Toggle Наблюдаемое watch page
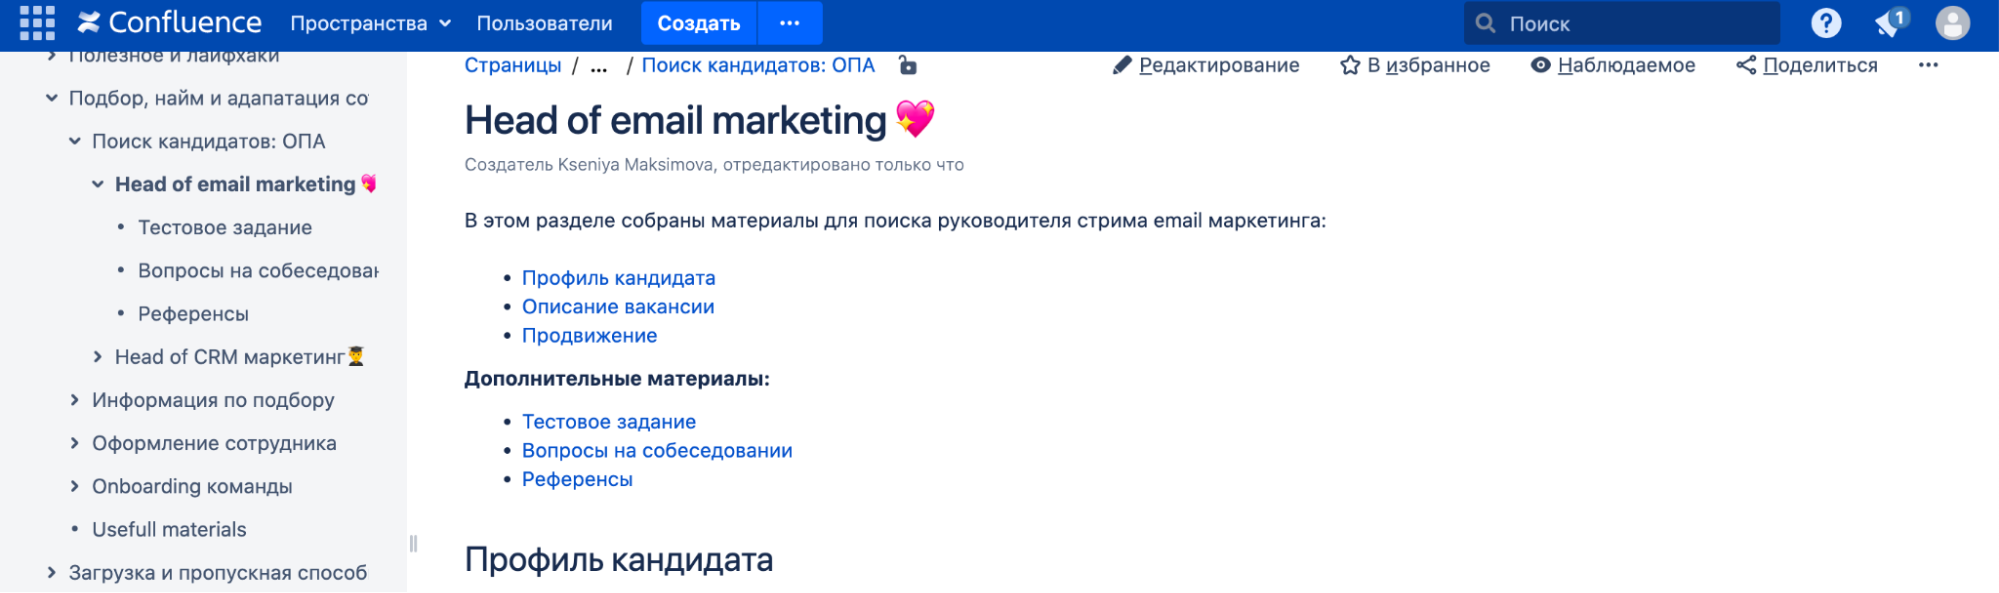 point(1612,65)
